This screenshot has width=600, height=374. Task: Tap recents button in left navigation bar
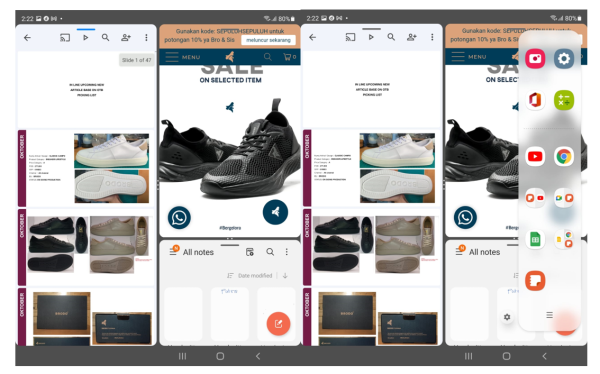point(183,356)
